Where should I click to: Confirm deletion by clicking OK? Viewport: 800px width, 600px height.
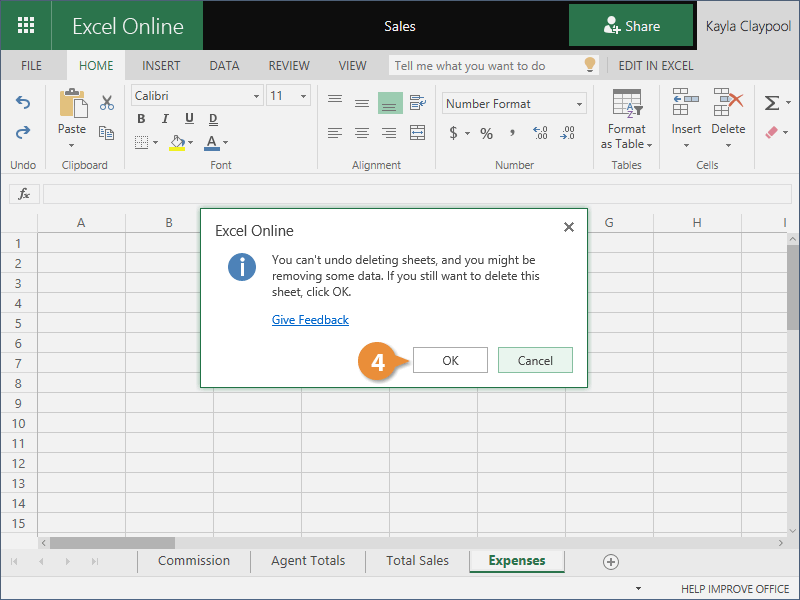tap(450, 360)
